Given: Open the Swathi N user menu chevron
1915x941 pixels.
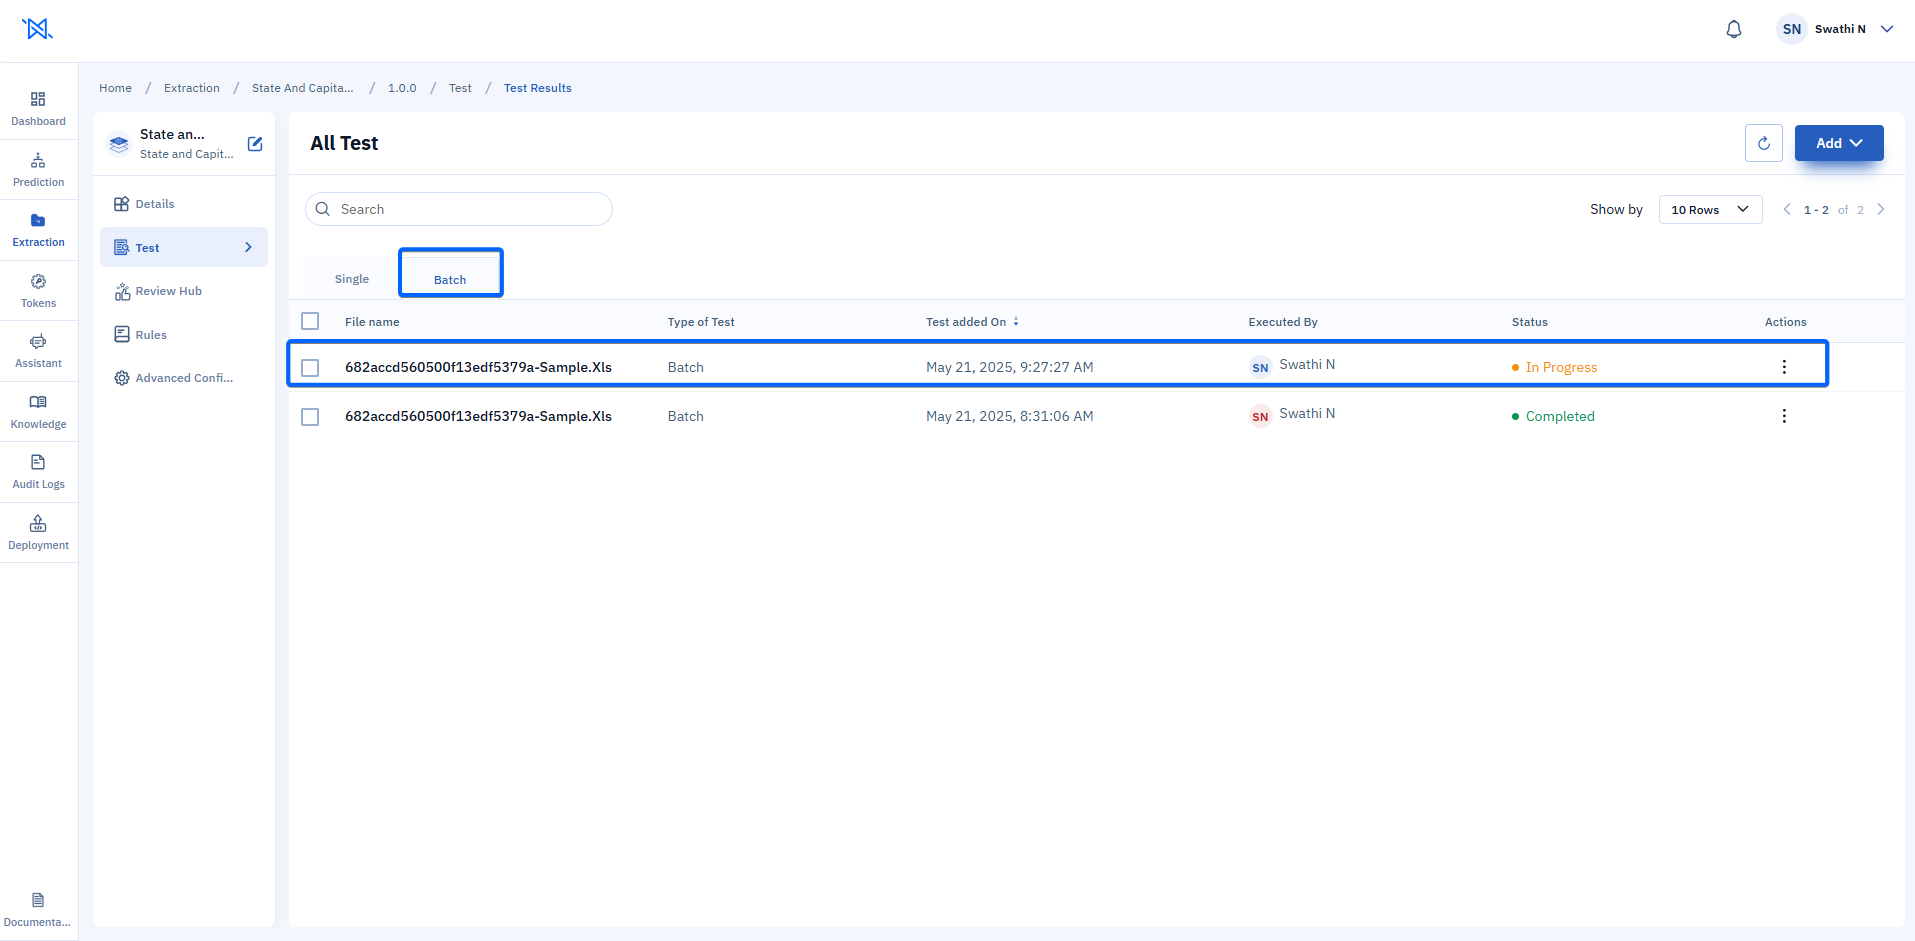Looking at the screenshot, I should pos(1887,29).
